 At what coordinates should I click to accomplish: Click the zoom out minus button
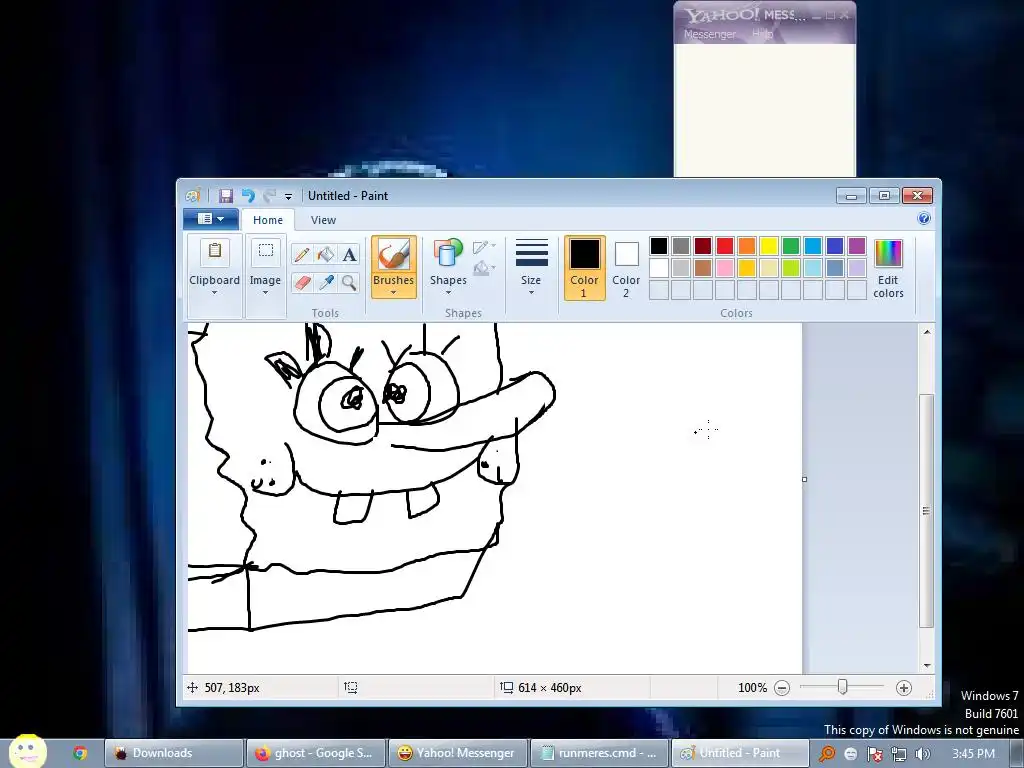782,688
